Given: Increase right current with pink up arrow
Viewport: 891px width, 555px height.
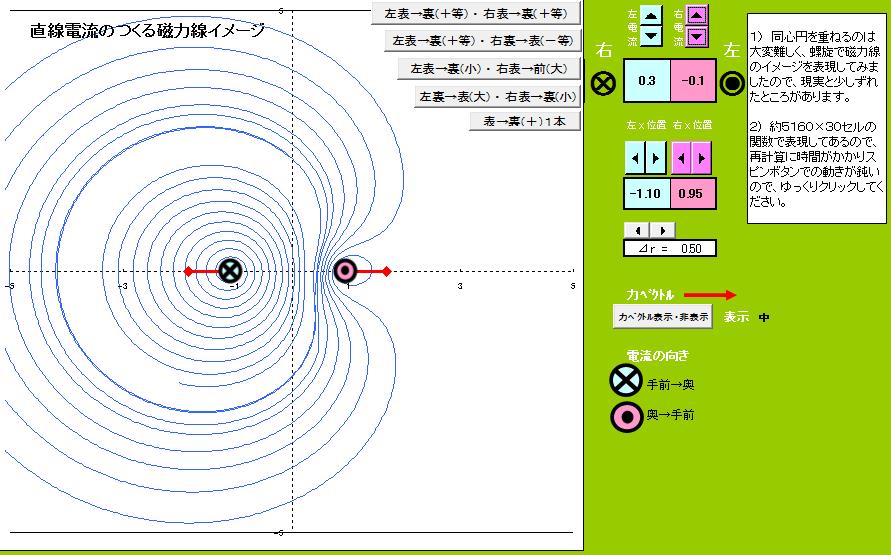Looking at the screenshot, I should [698, 15].
